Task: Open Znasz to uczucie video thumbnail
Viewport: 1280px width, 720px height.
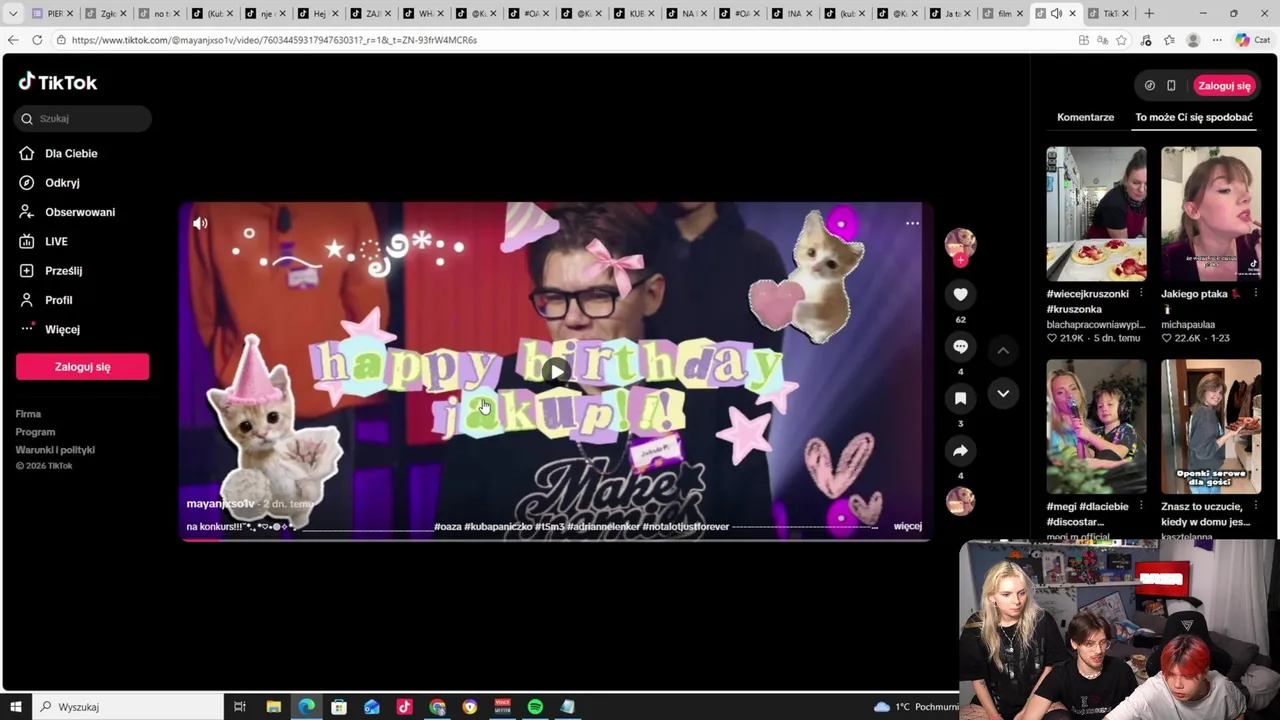Action: coord(1211,427)
